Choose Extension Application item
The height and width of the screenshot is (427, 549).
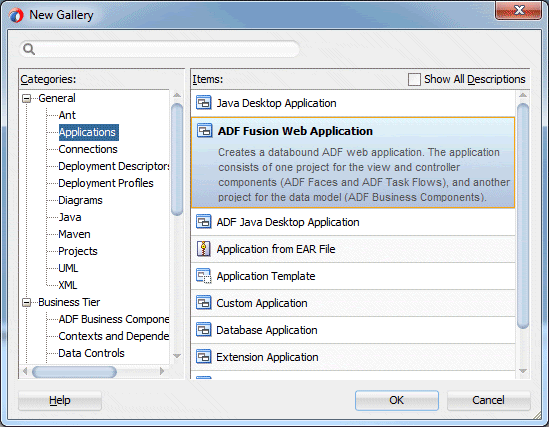click(x=353, y=357)
